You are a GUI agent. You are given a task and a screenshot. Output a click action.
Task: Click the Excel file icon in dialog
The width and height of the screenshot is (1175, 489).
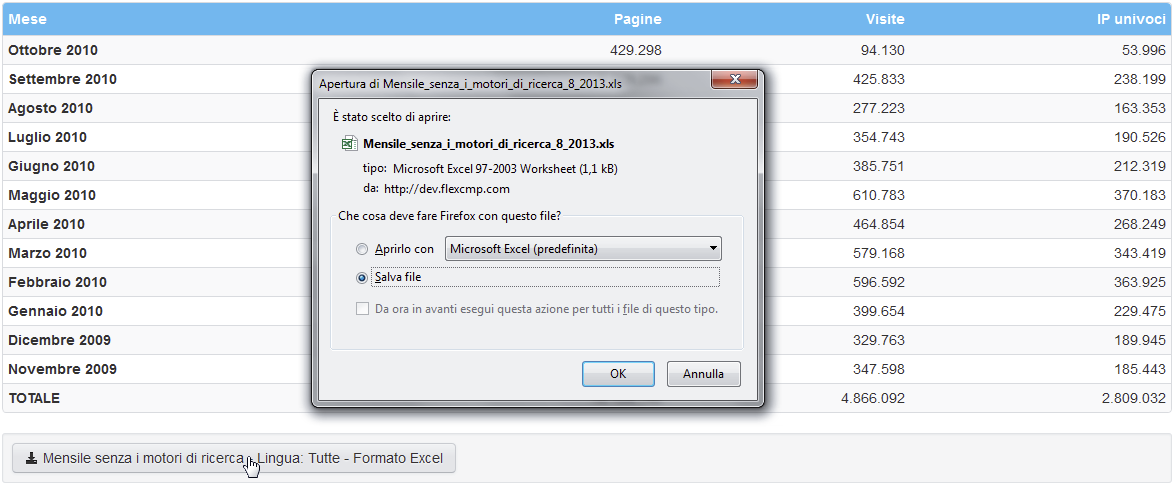349,144
